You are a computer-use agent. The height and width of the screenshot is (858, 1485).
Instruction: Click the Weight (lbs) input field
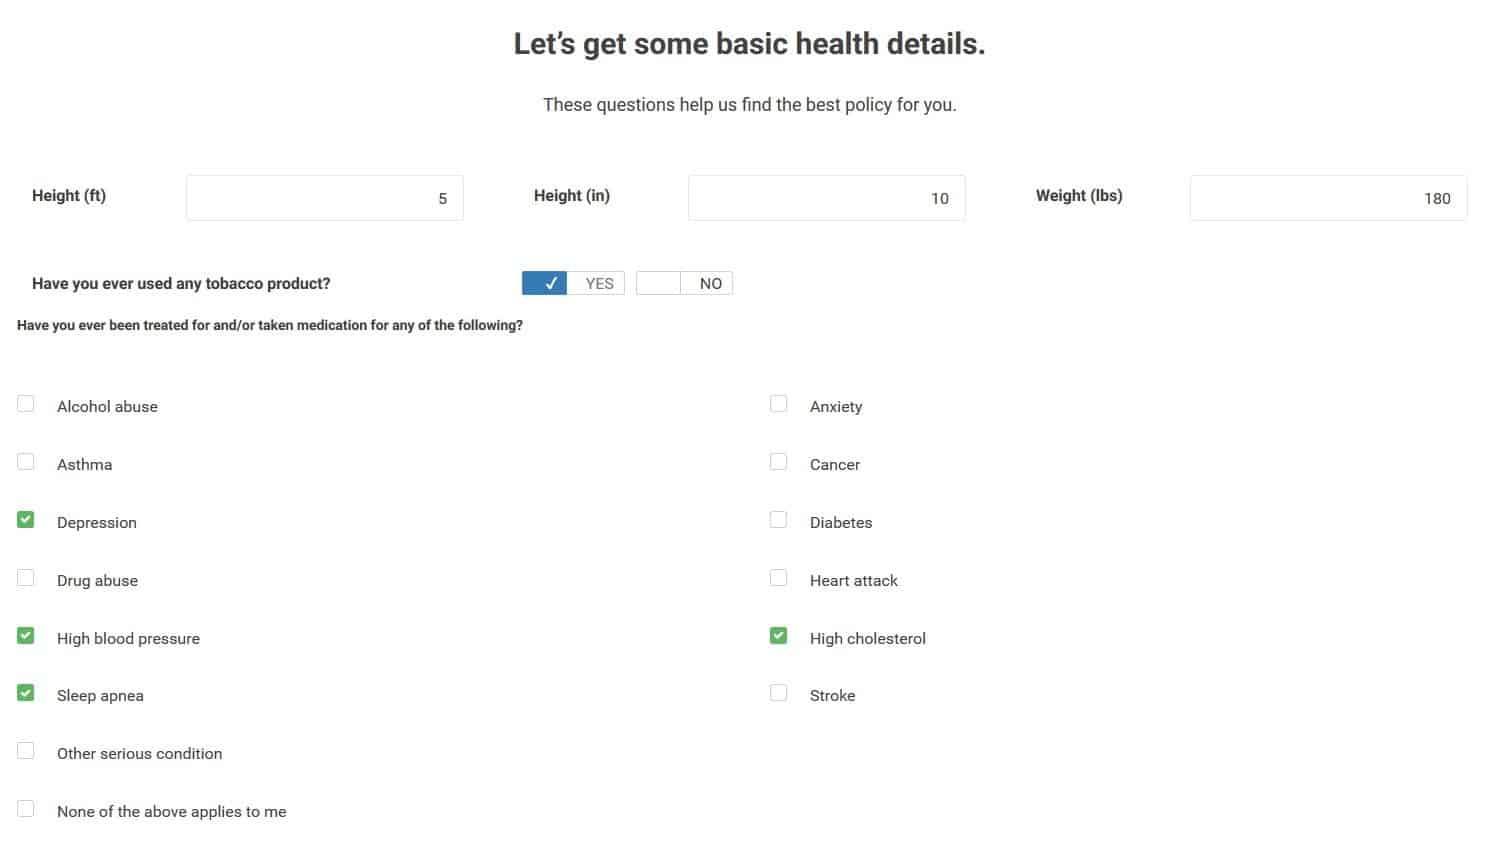click(1329, 198)
